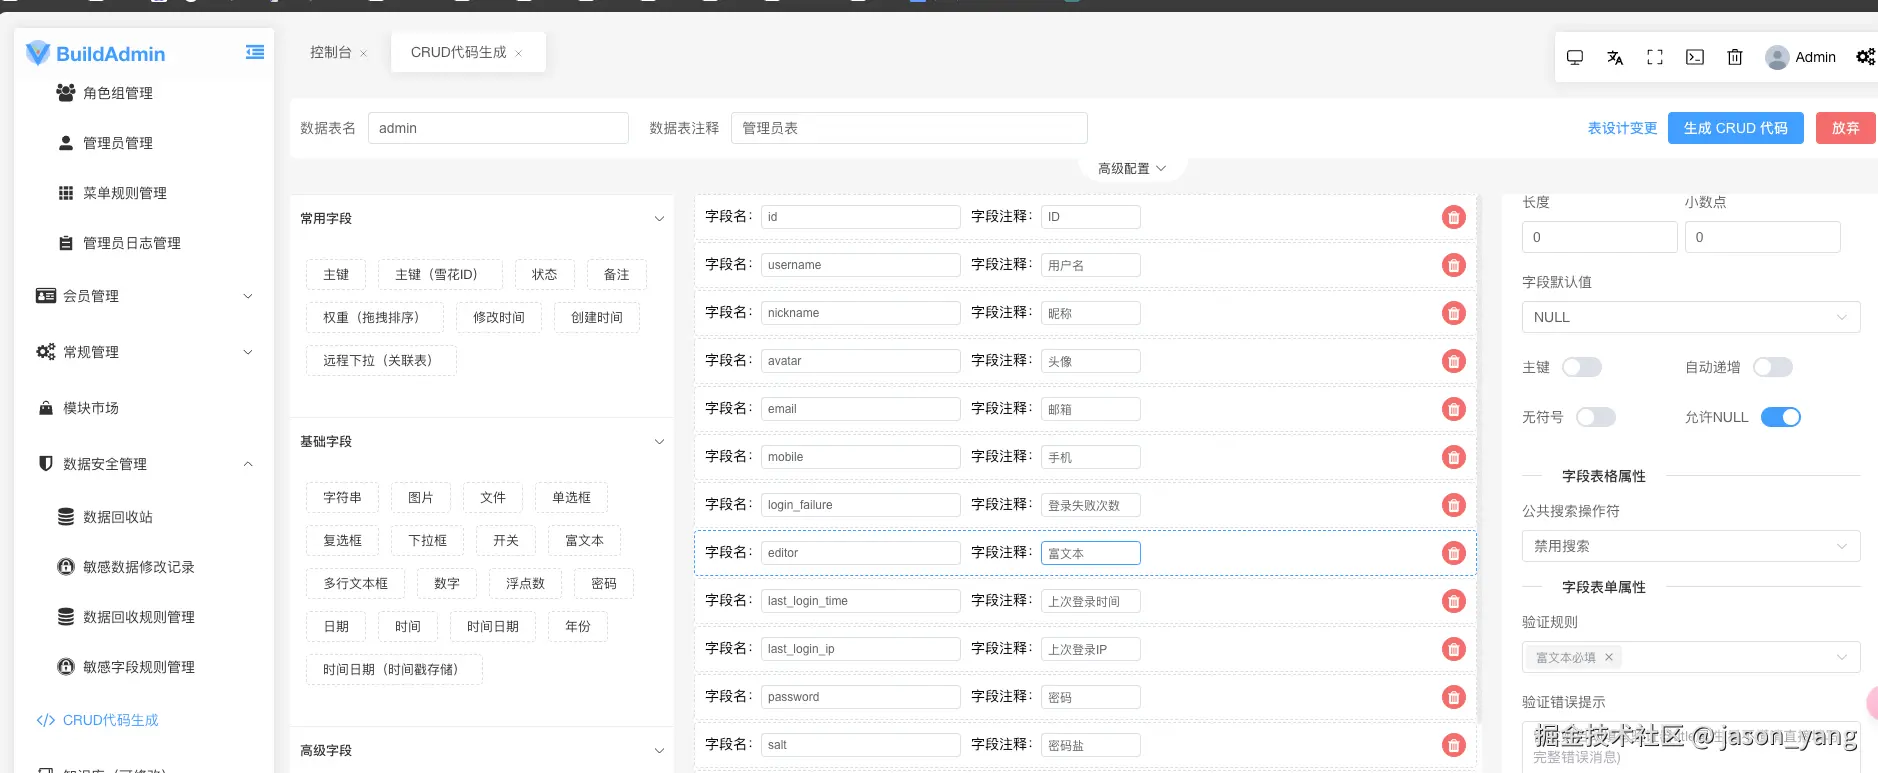Image resolution: width=1878 pixels, height=773 pixels.
Task: Close the 控制台 tab
Action: [x=363, y=53]
